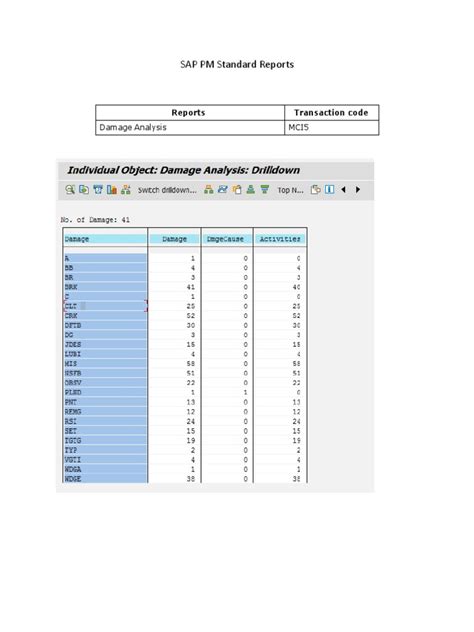This screenshot has width=474, height=632.
Task: Select the JDES damage code row
Action: pyautogui.click(x=105, y=345)
